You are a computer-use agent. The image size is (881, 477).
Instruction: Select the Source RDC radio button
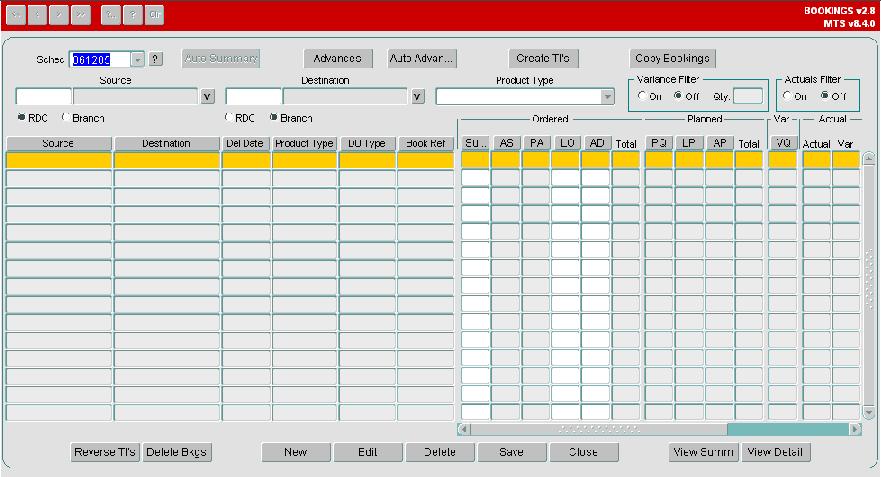click(x=21, y=117)
